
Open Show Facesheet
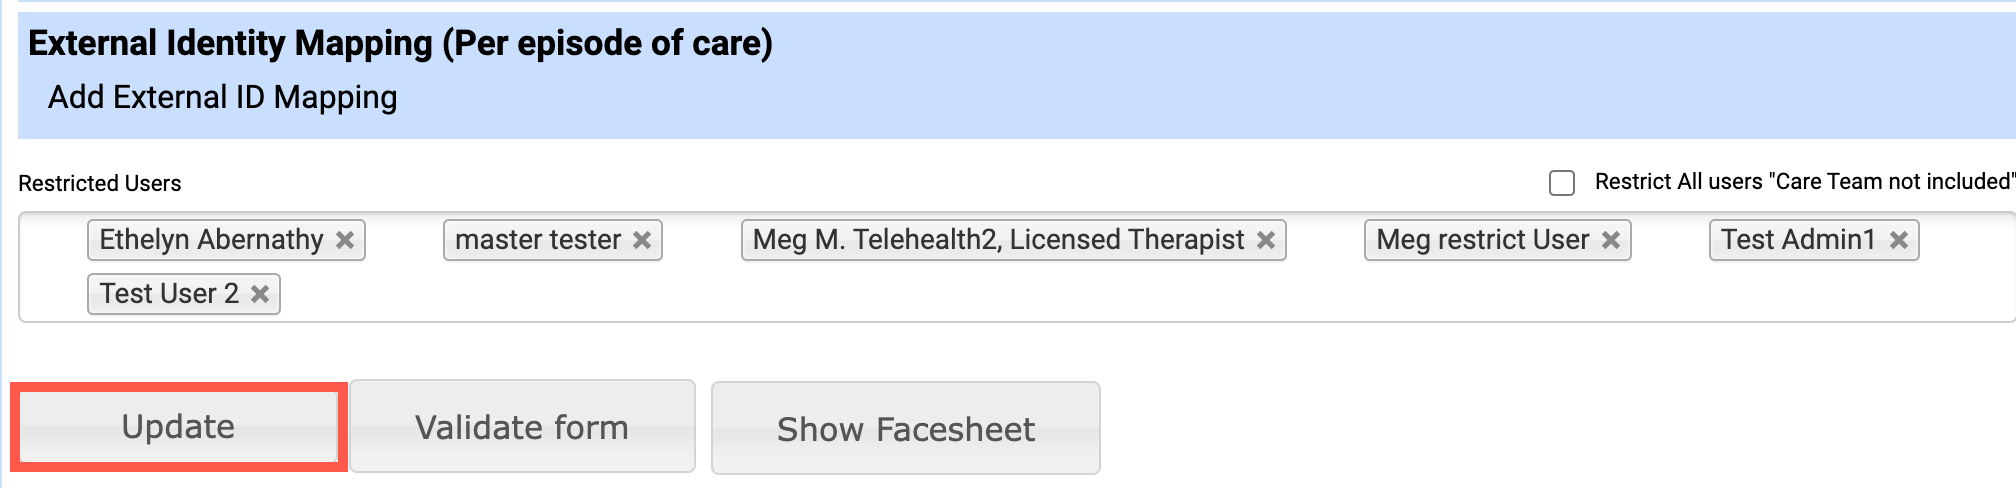pos(905,429)
